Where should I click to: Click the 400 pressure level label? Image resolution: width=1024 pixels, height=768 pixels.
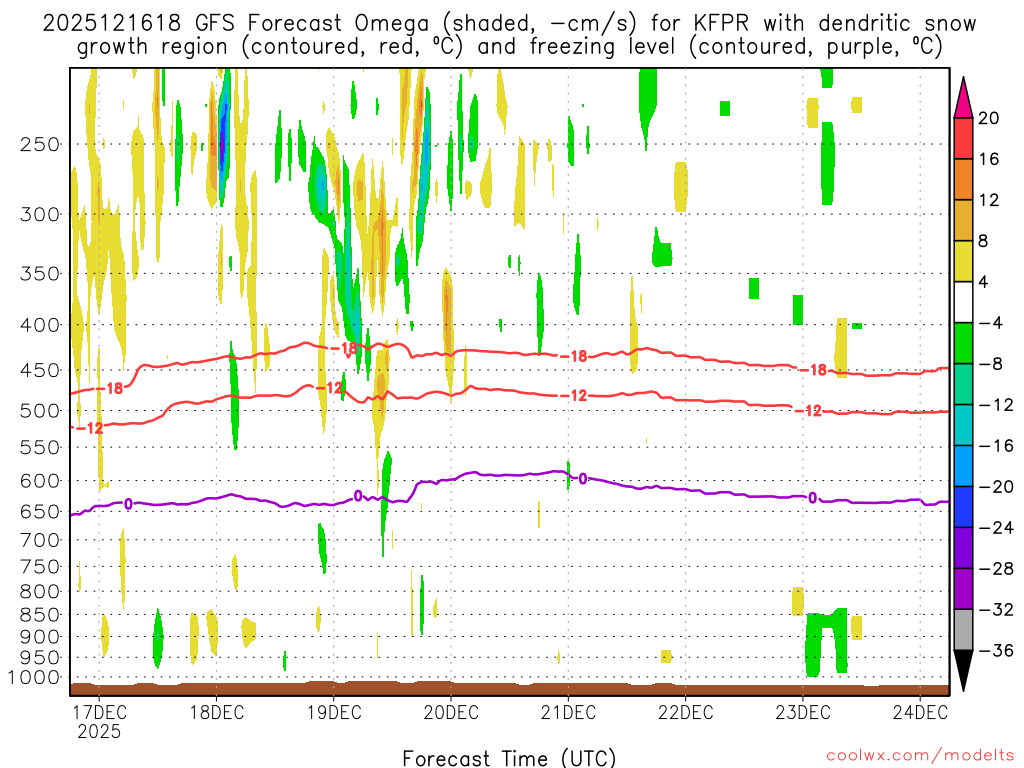pos(40,325)
